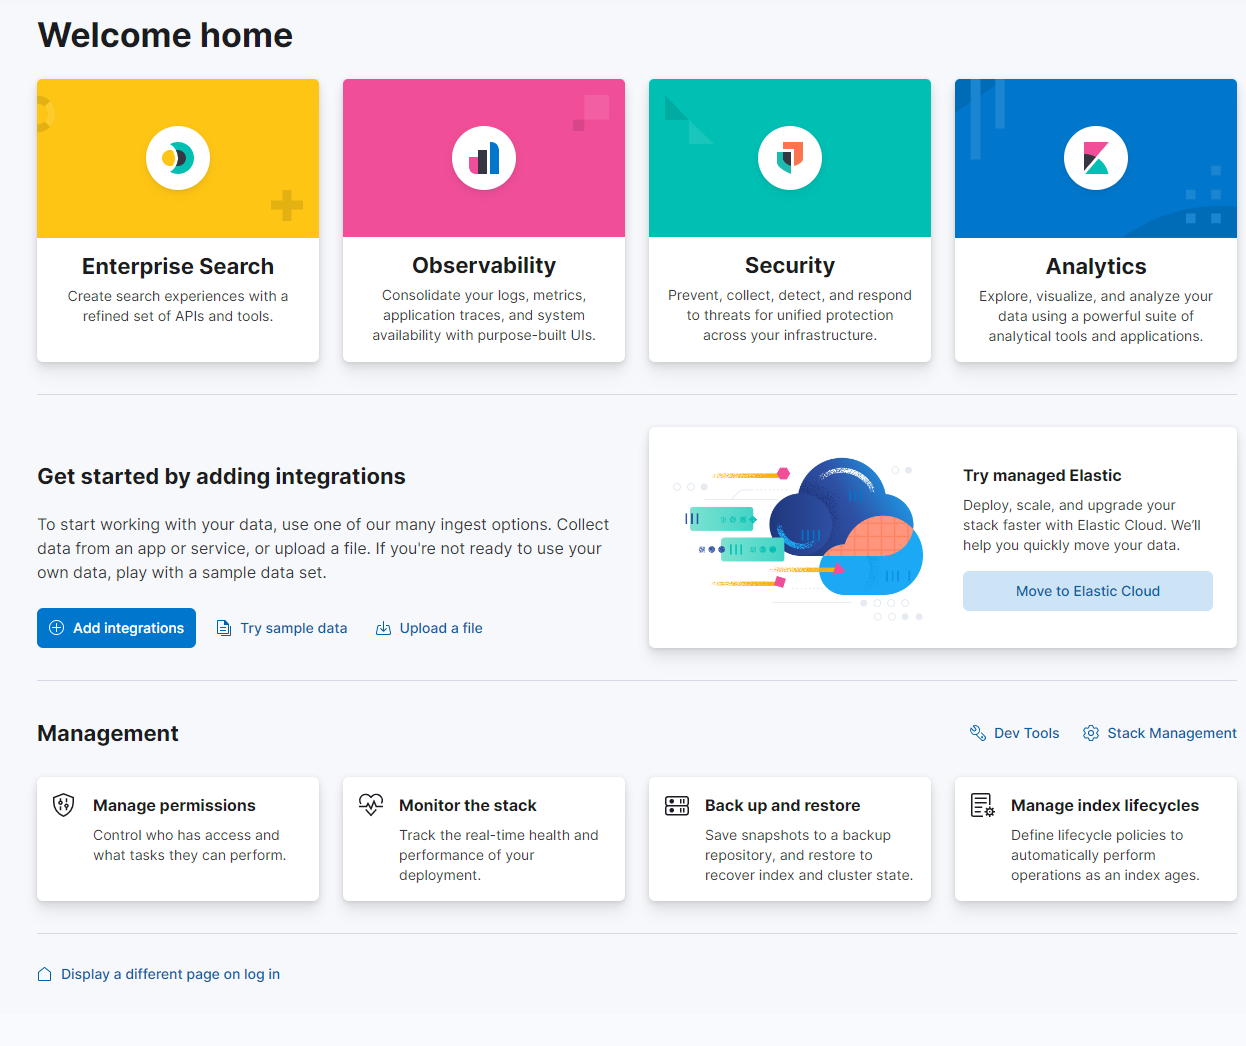1246x1046 pixels.
Task: Click the Analytics Kibana logo icon
Action: coord(1096,158)
